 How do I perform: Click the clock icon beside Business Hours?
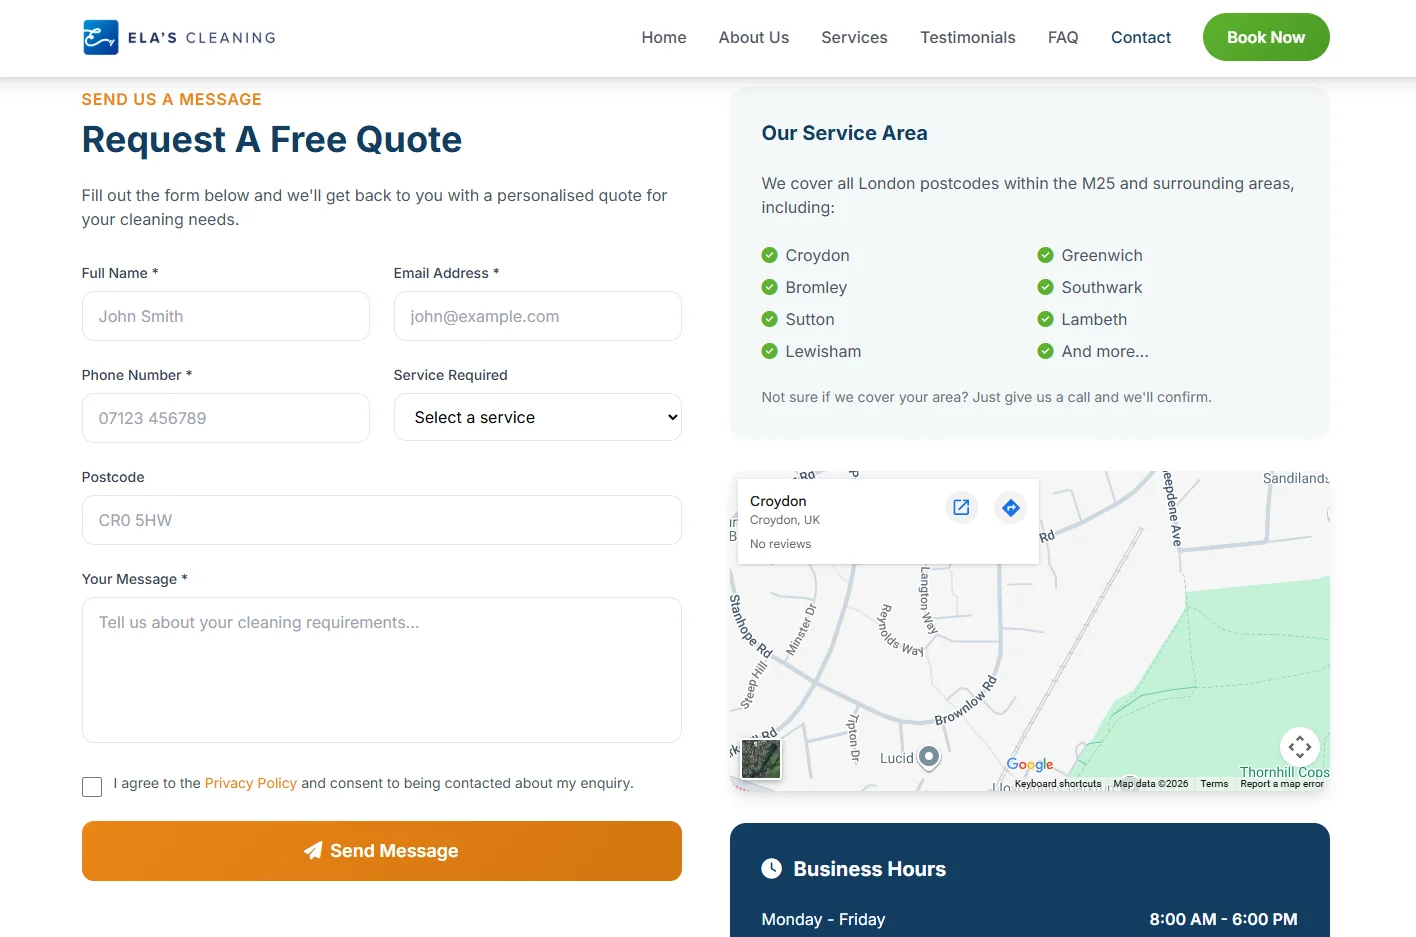tap(771, 868)
